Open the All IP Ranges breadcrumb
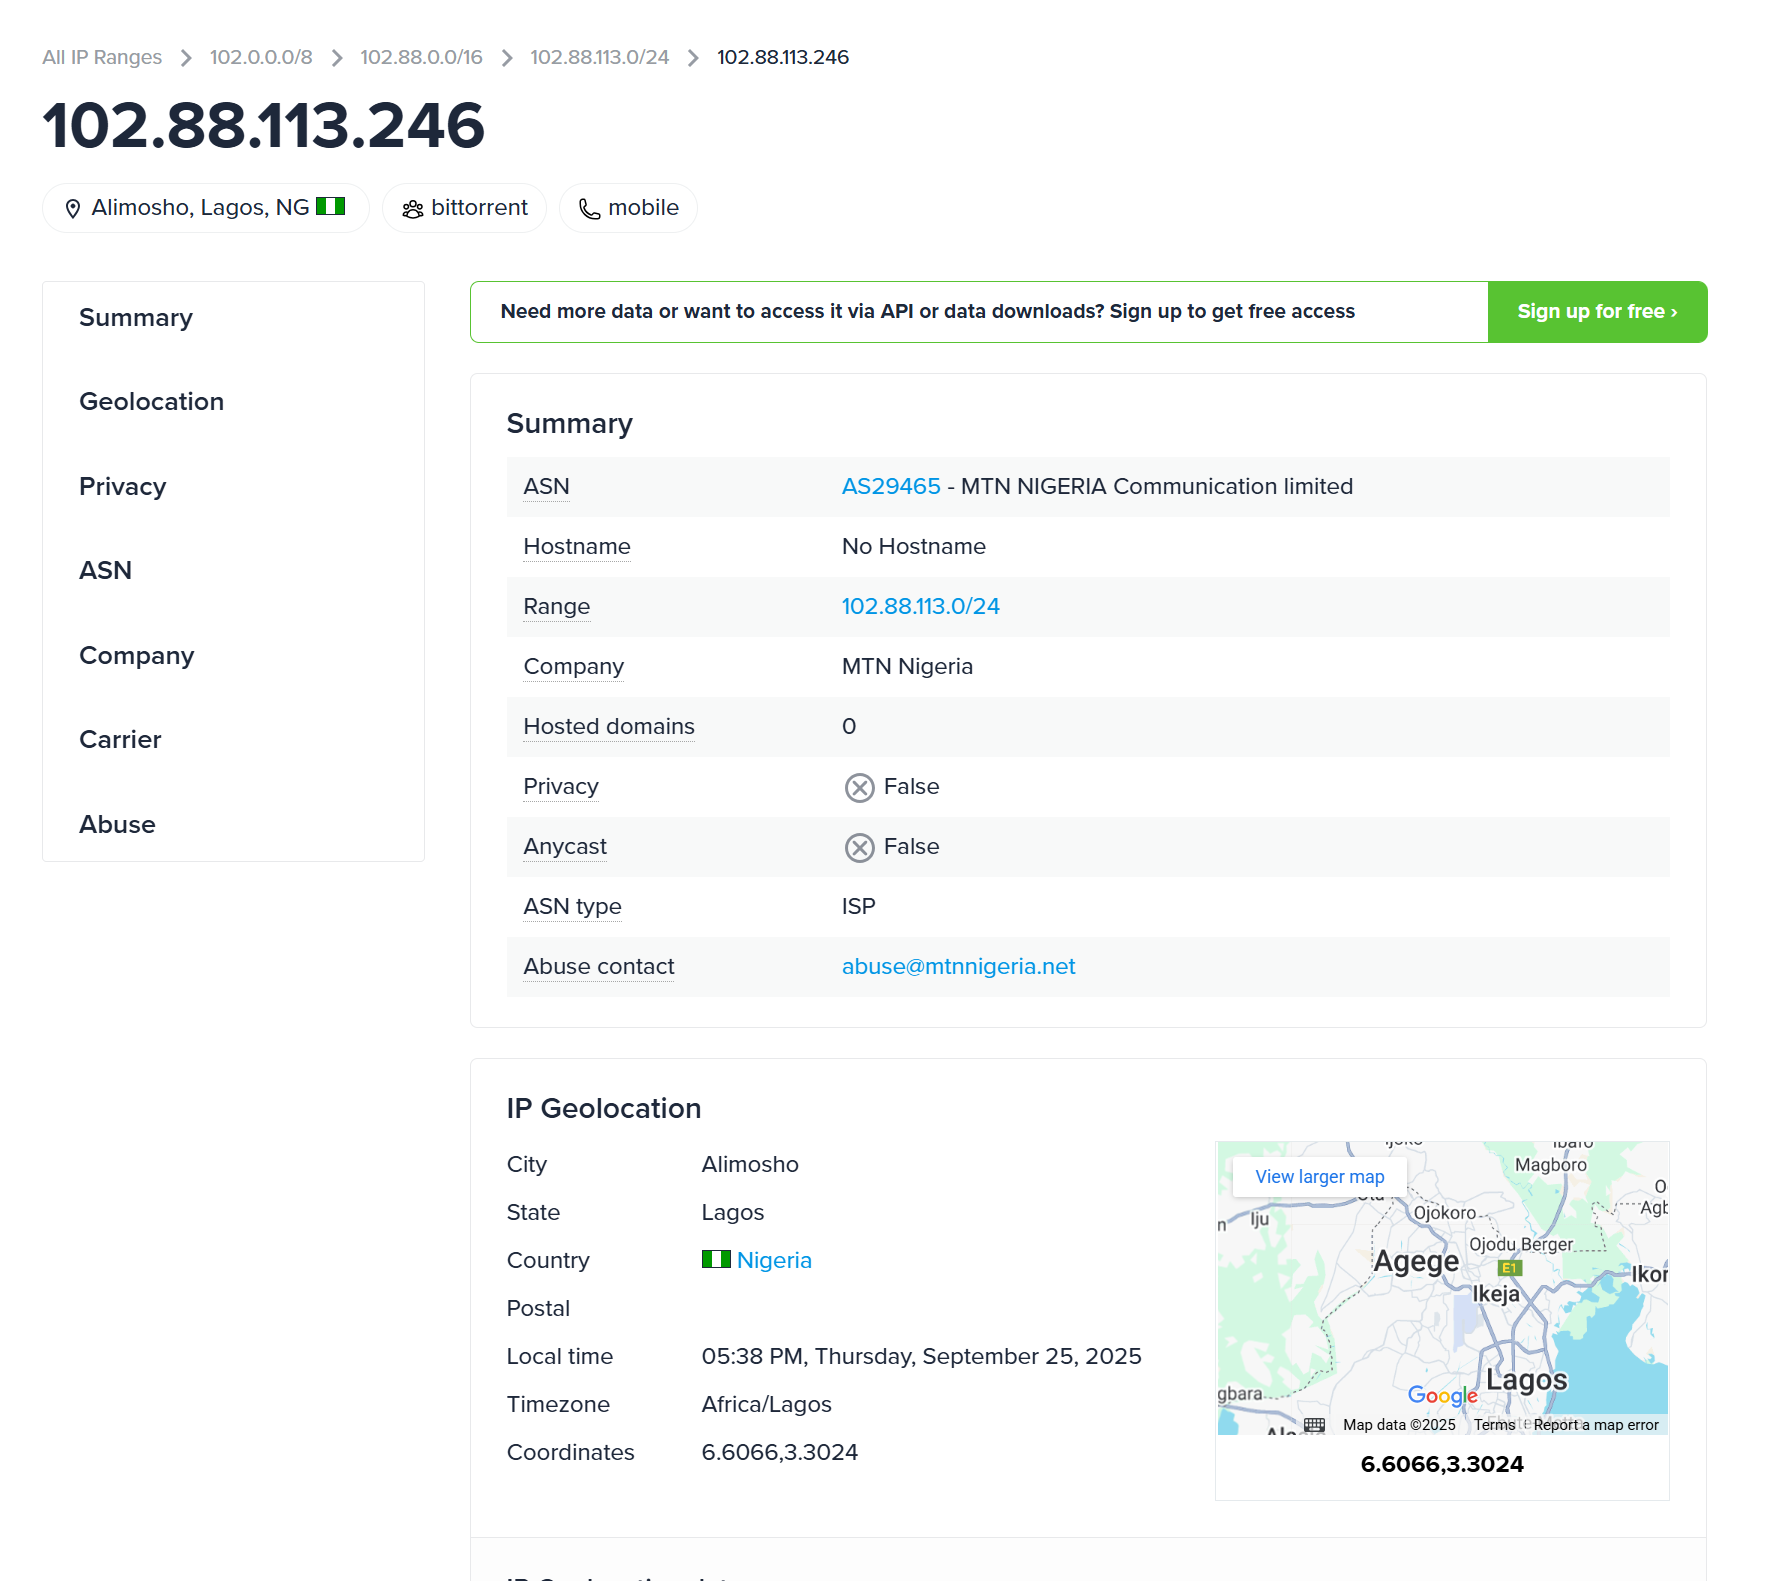 (102, 57)
